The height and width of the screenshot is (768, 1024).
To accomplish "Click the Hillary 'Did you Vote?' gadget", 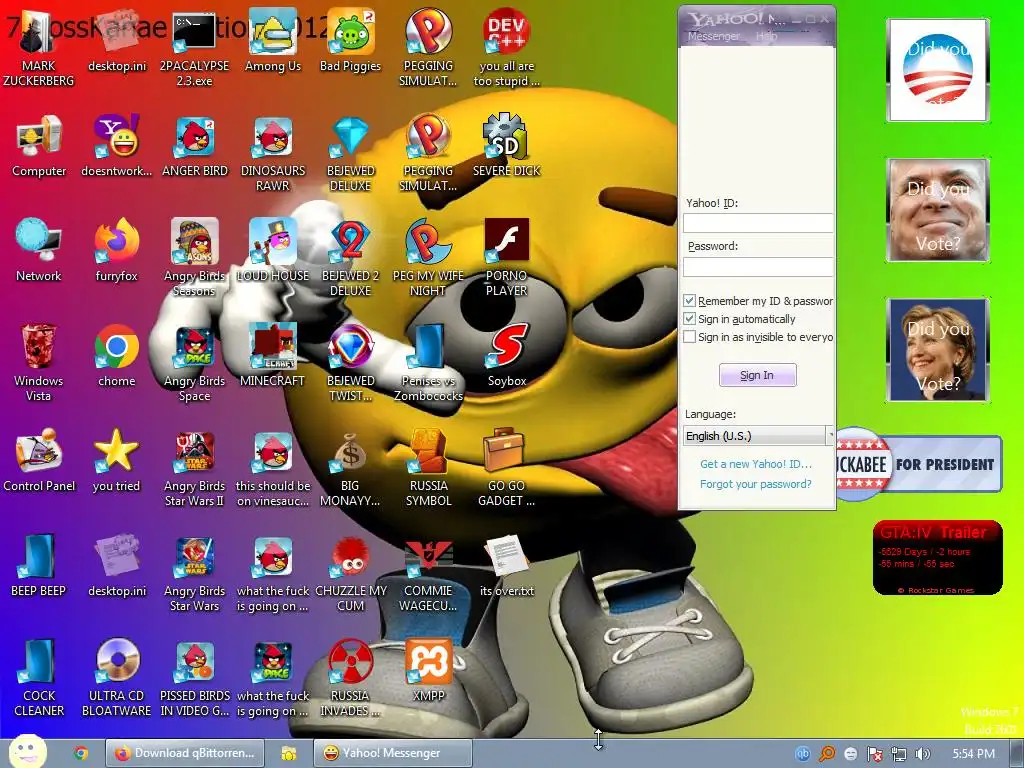I will pos(938,349).
